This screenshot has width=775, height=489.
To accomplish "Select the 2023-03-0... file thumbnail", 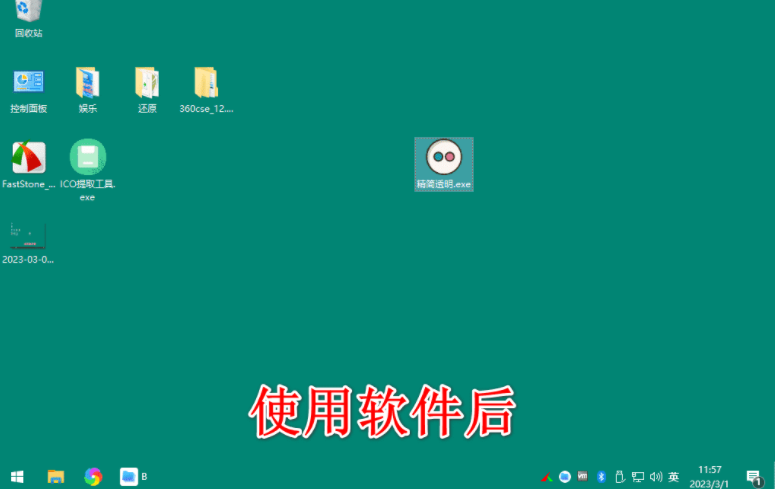I will pyautogui.click(x=28, y=236).
